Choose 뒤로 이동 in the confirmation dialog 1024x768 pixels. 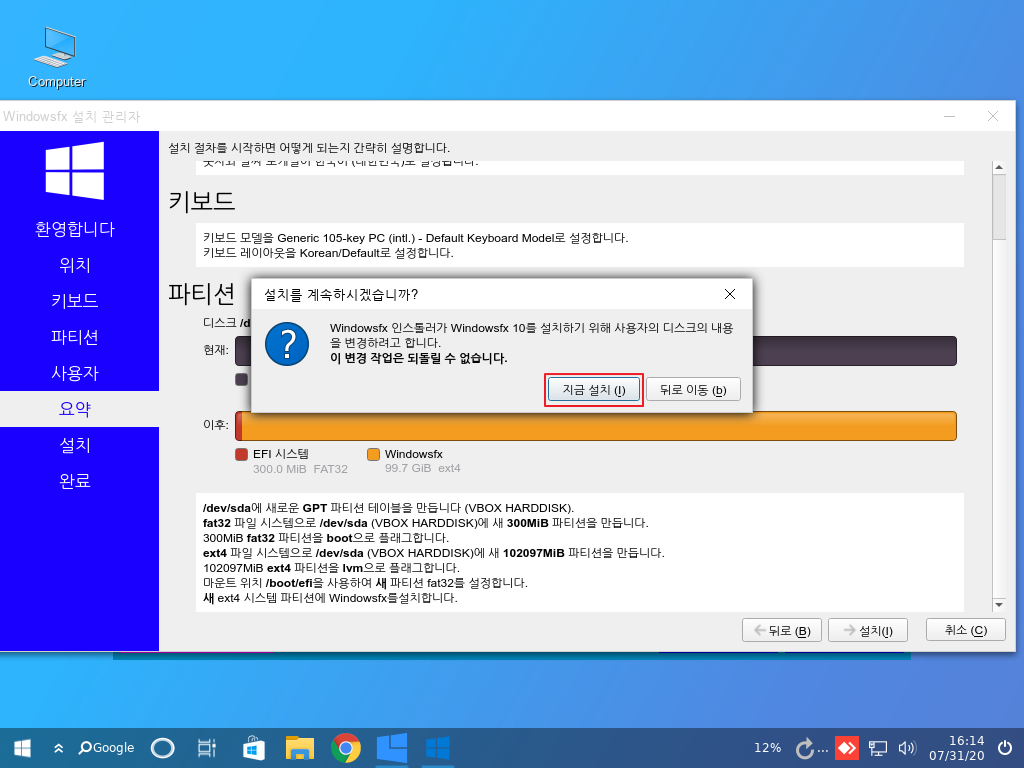tap(693, 390)
